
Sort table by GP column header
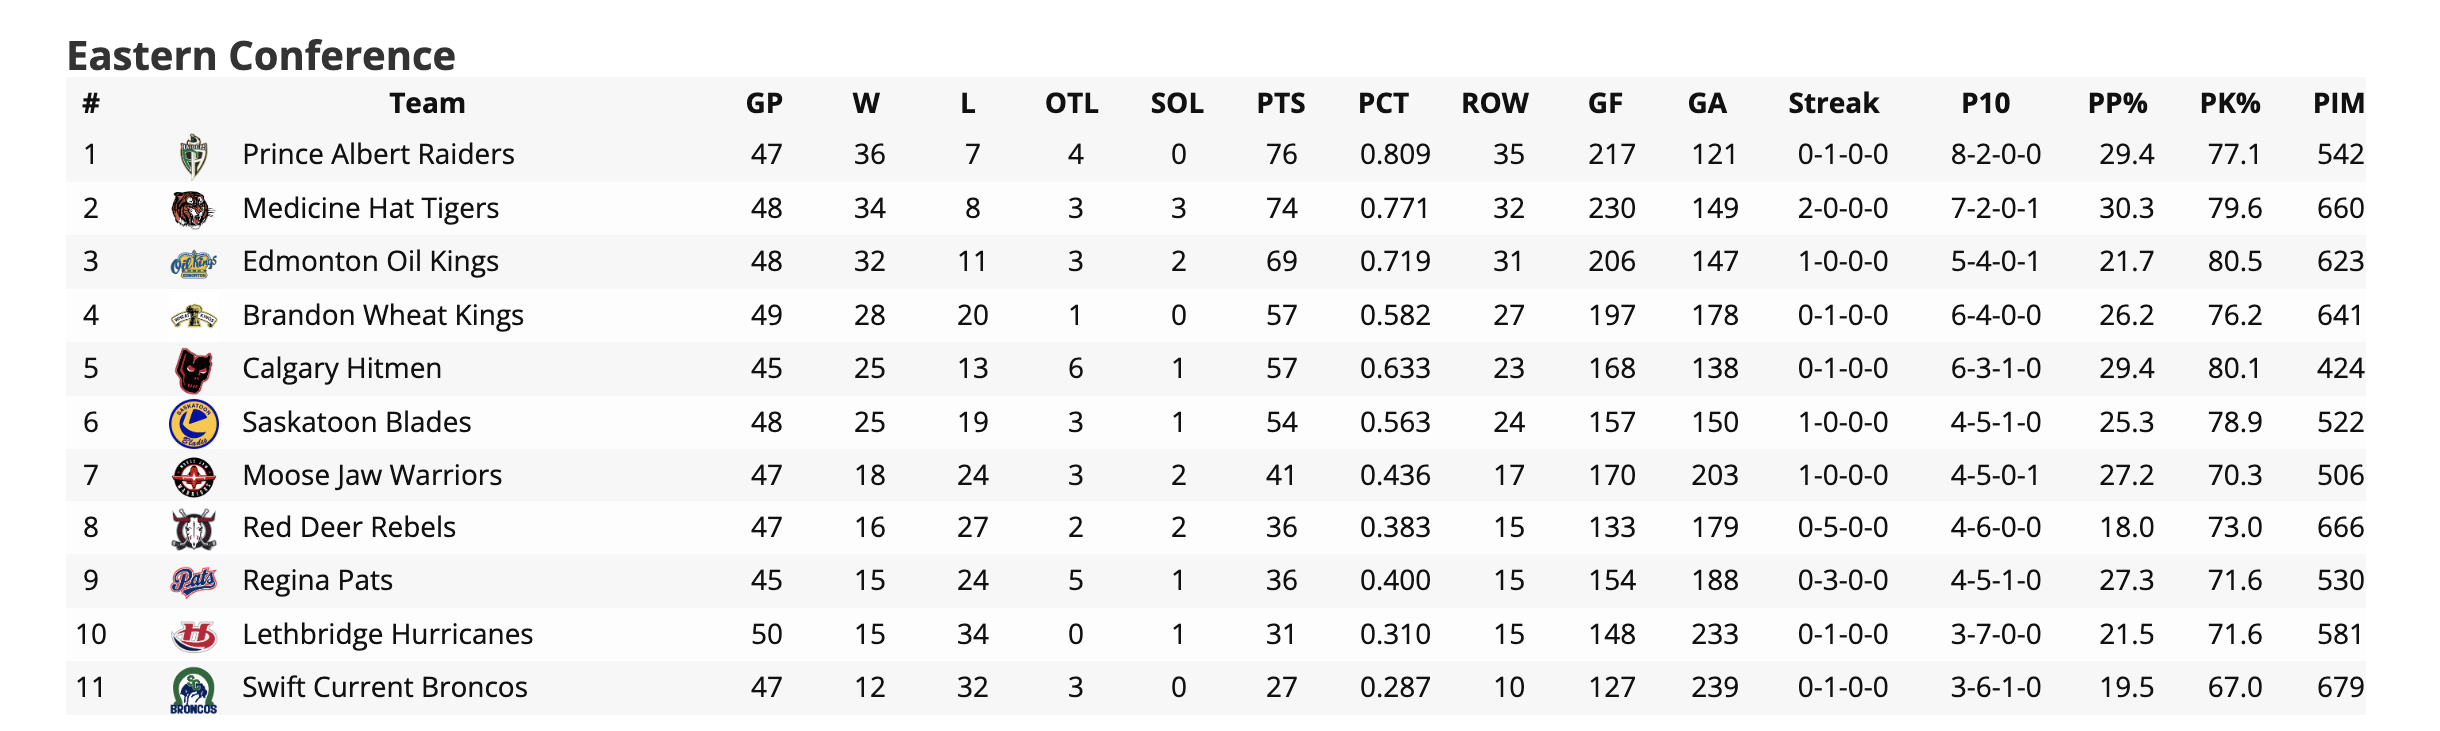point(764,104)
